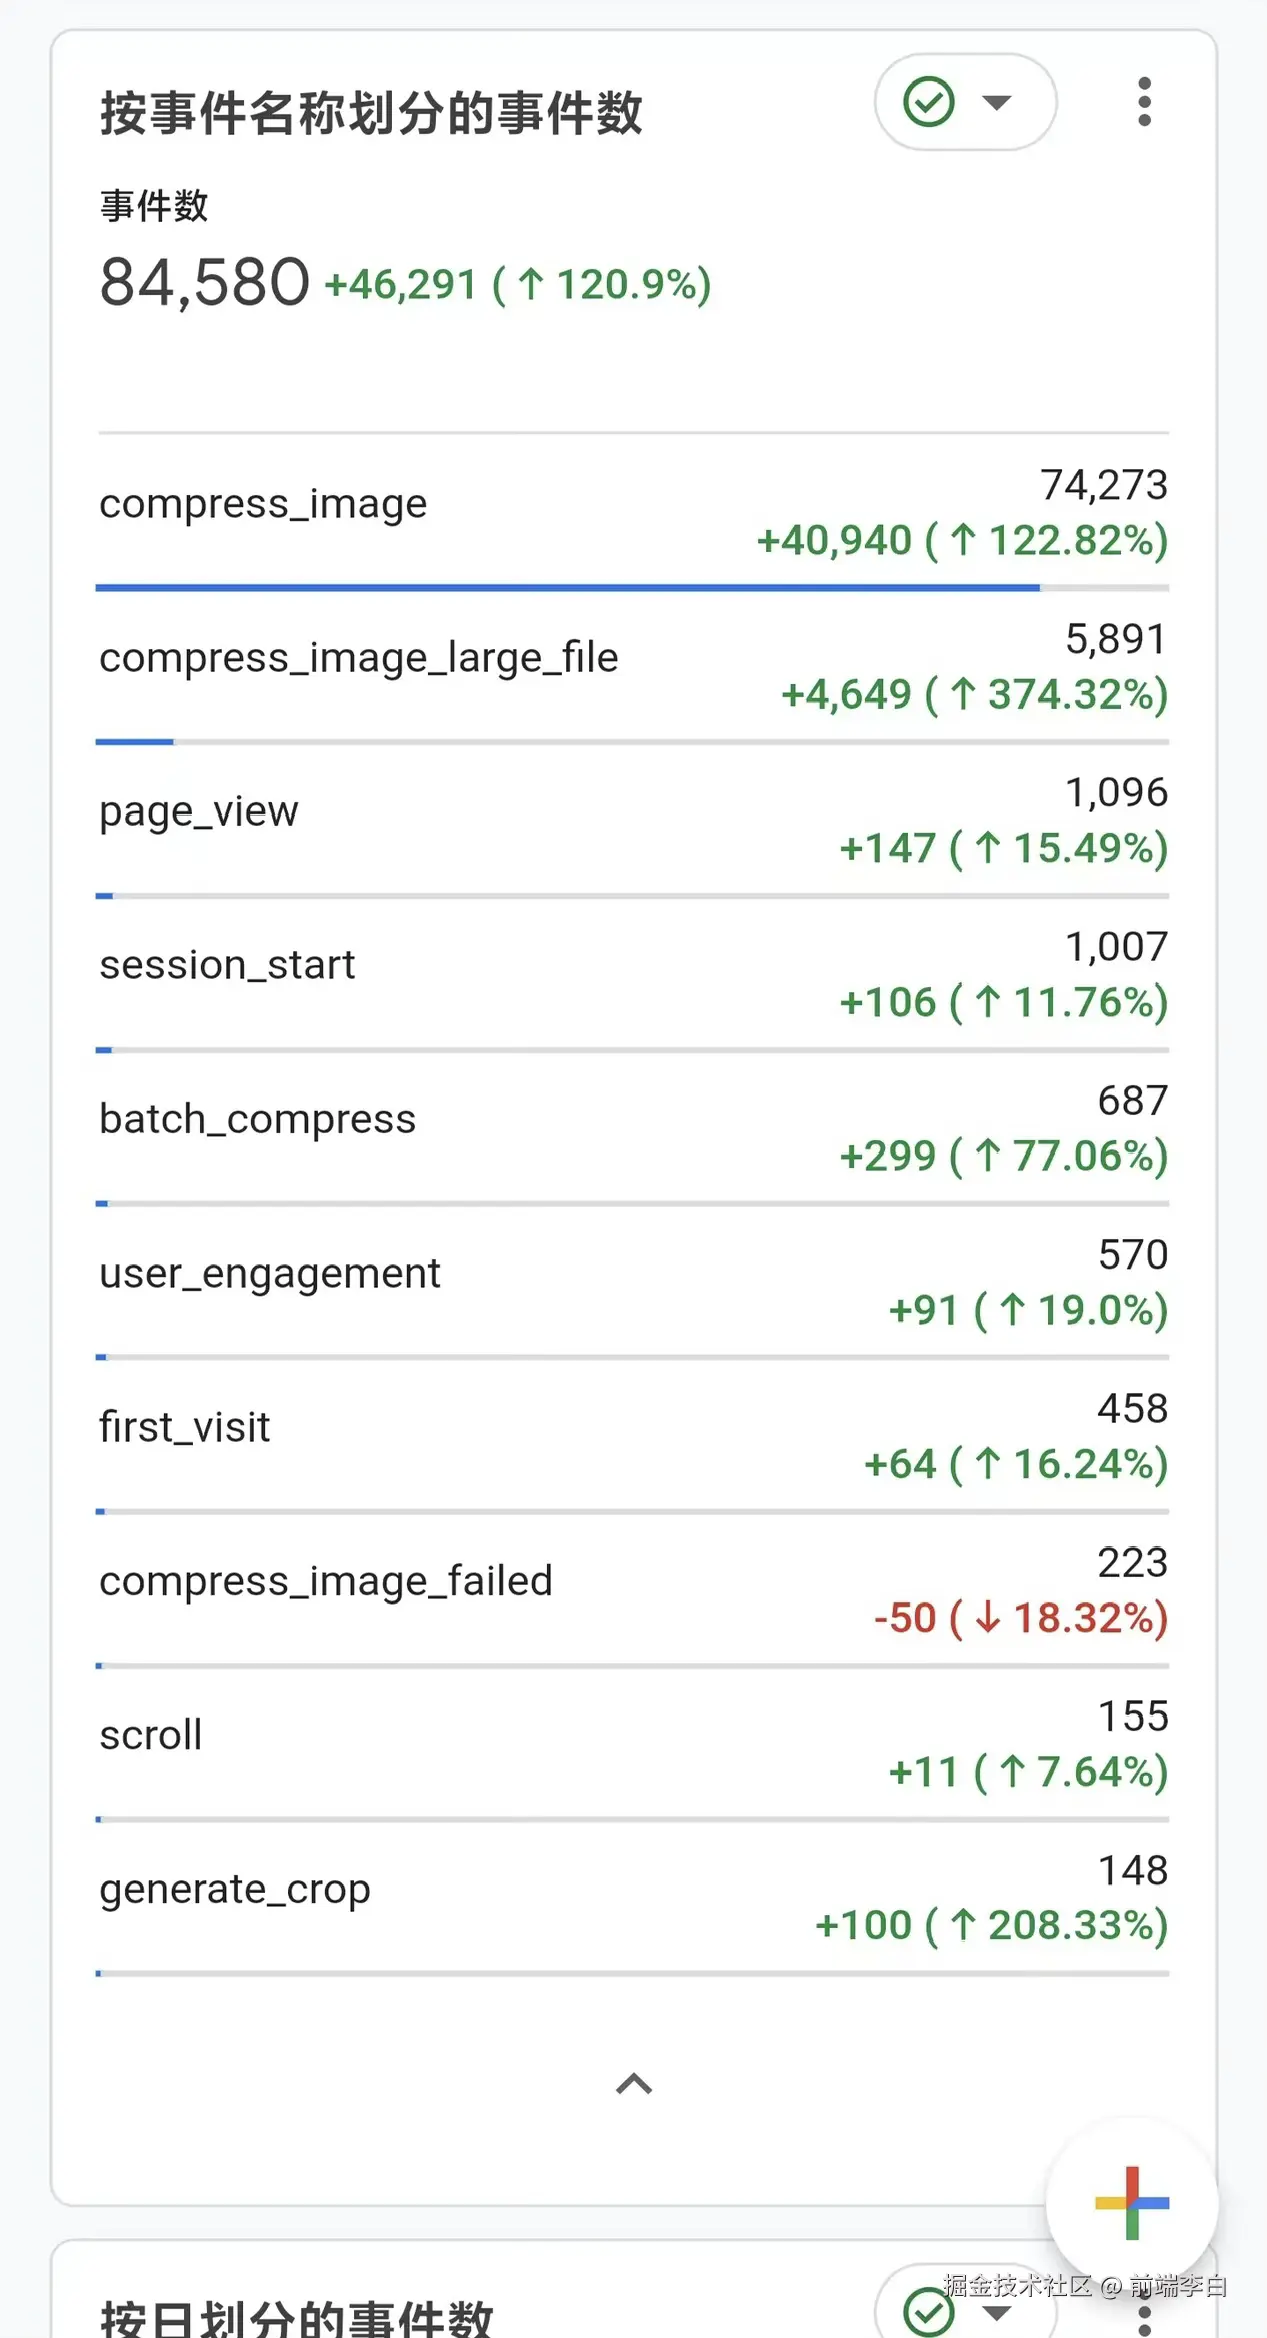Click the batch_compress event name

257,1119
